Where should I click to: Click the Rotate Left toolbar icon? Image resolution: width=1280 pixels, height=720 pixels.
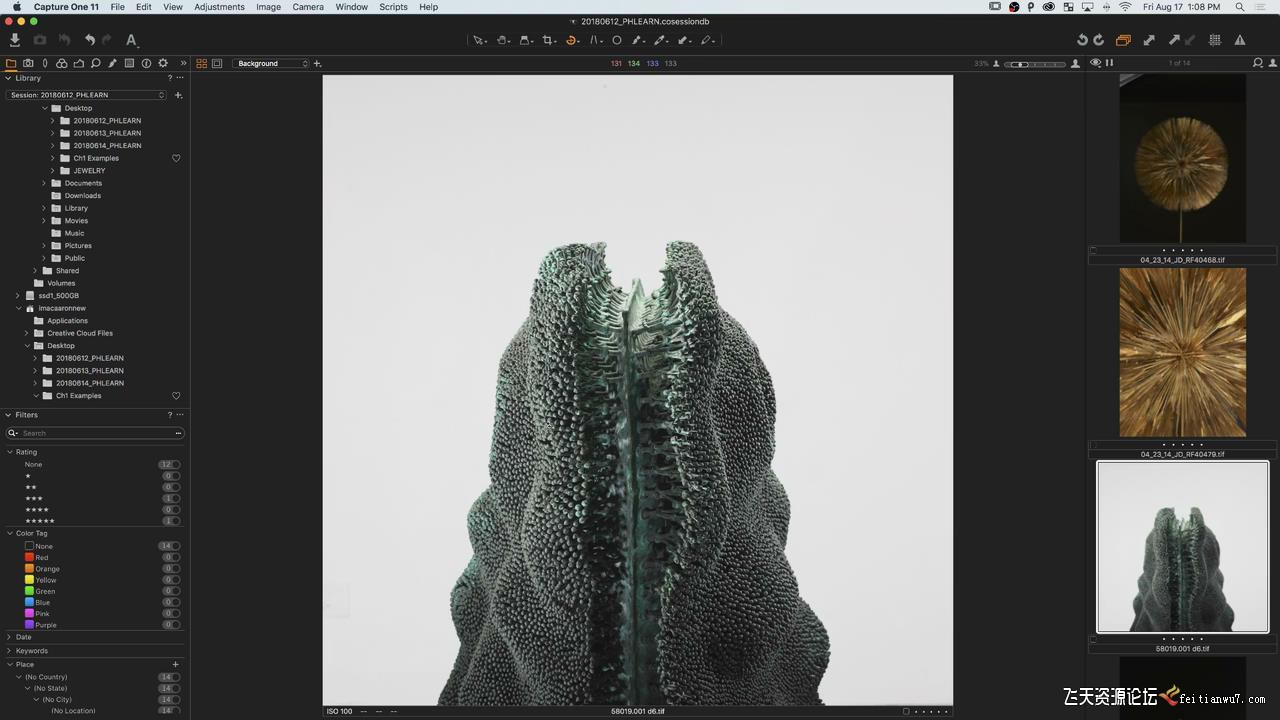(x=1082, y=40)
